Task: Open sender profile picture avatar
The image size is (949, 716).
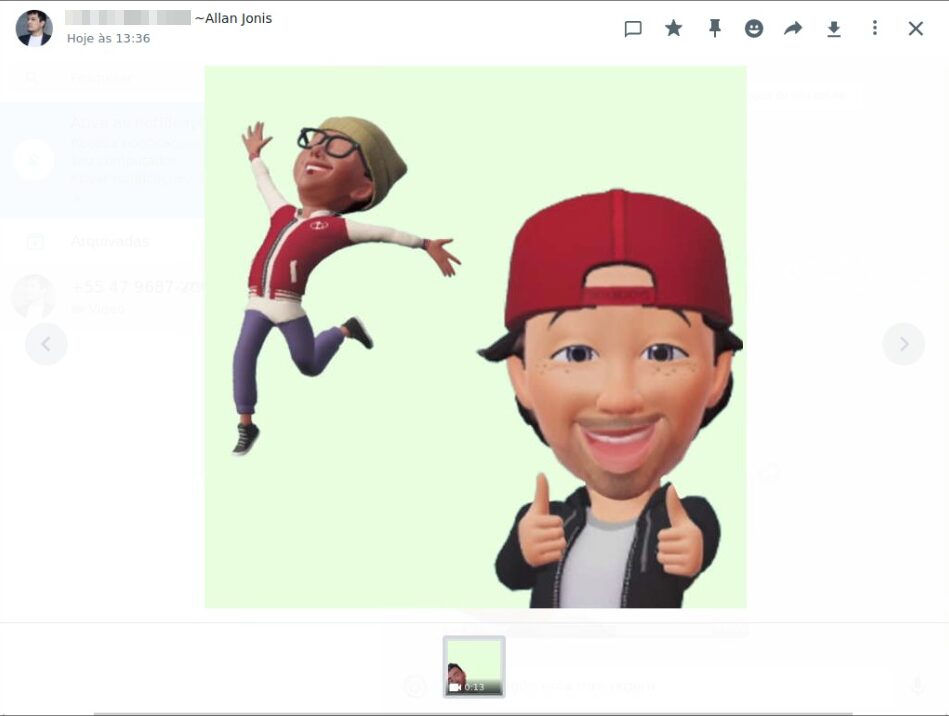Action: (x=34, y=28)
